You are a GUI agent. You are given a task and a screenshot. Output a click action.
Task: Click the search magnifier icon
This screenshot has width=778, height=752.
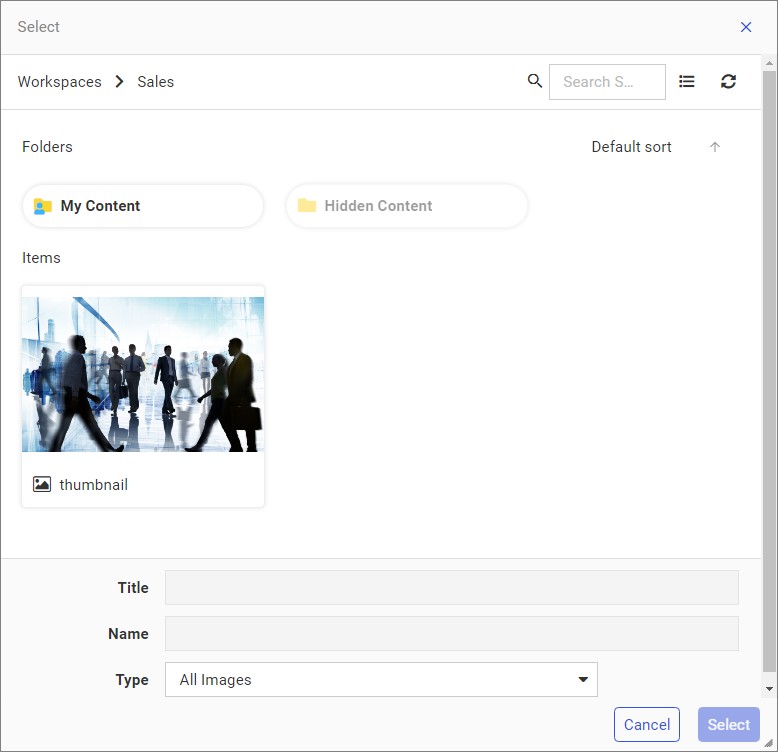535,81
